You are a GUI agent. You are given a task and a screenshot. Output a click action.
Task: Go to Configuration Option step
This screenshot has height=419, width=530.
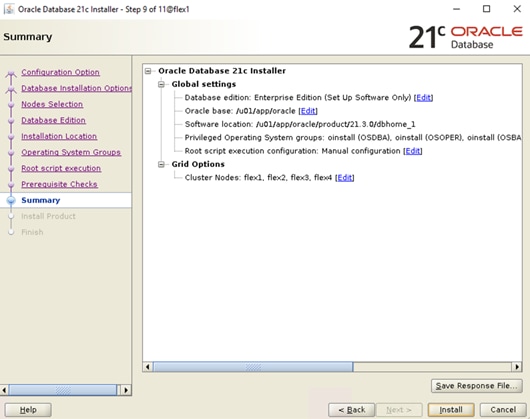click(60, 72)
